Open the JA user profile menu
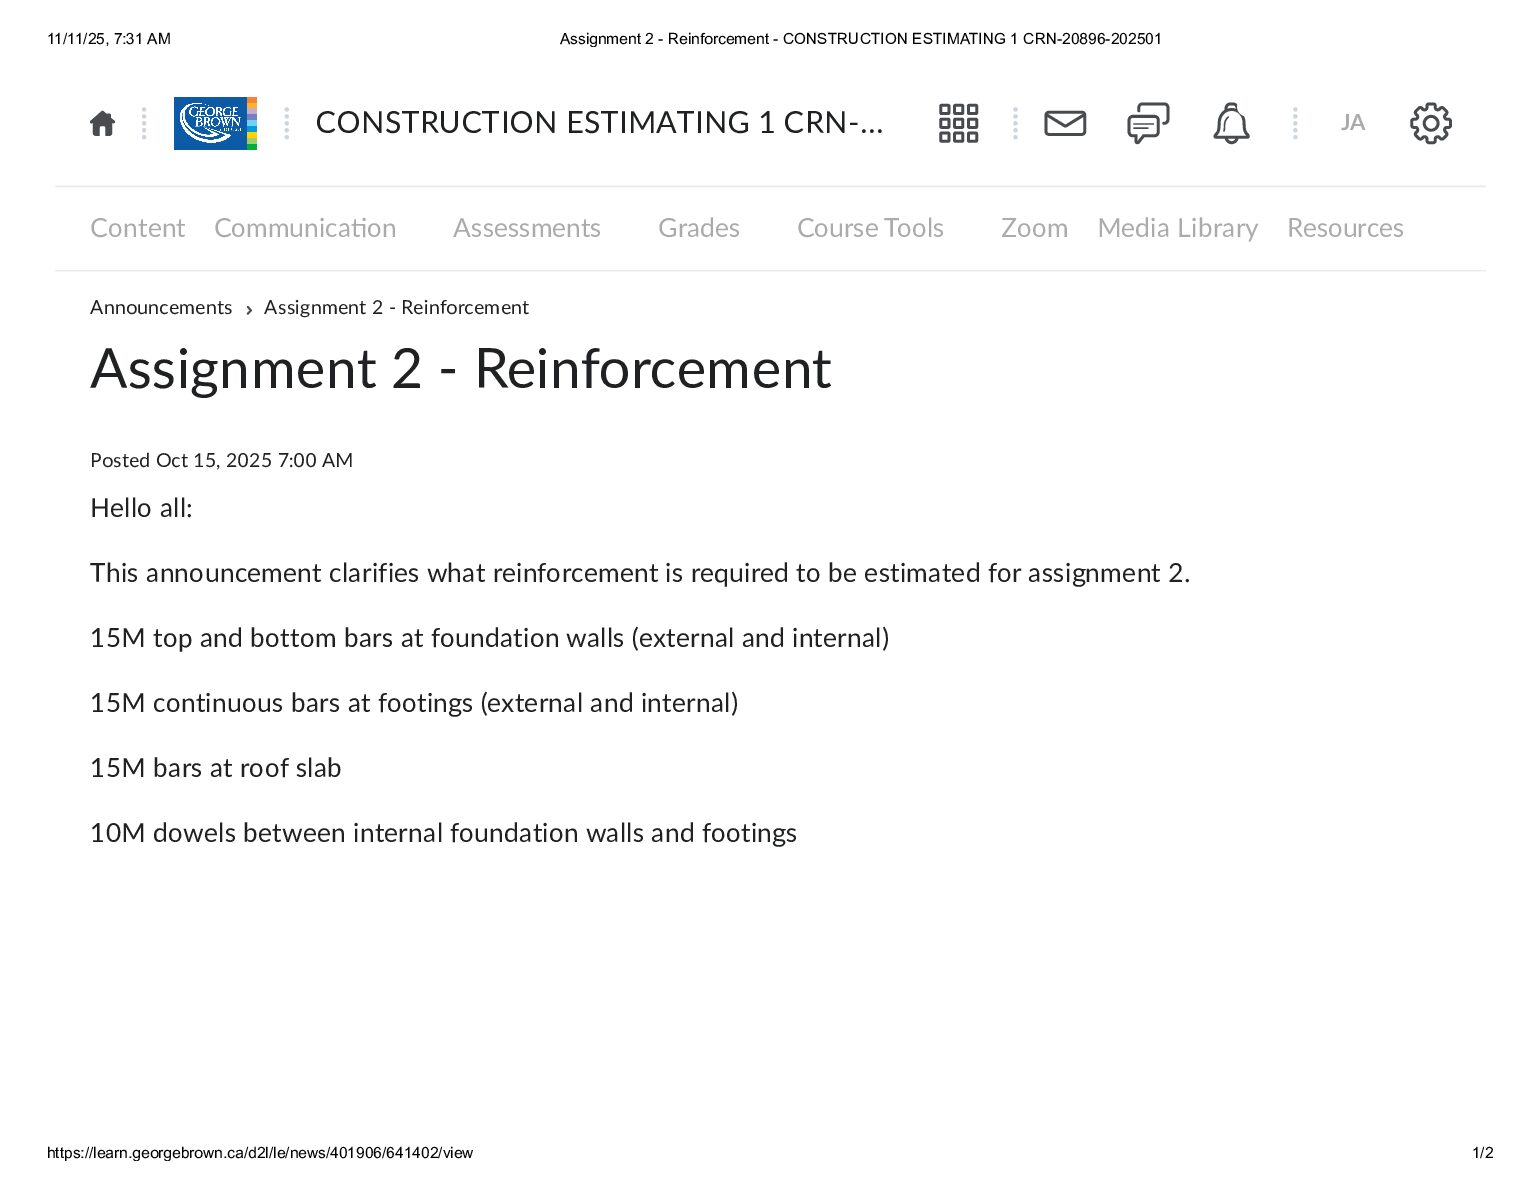The height and width of the screenshot is (1190, 1540). (1352, 123)
